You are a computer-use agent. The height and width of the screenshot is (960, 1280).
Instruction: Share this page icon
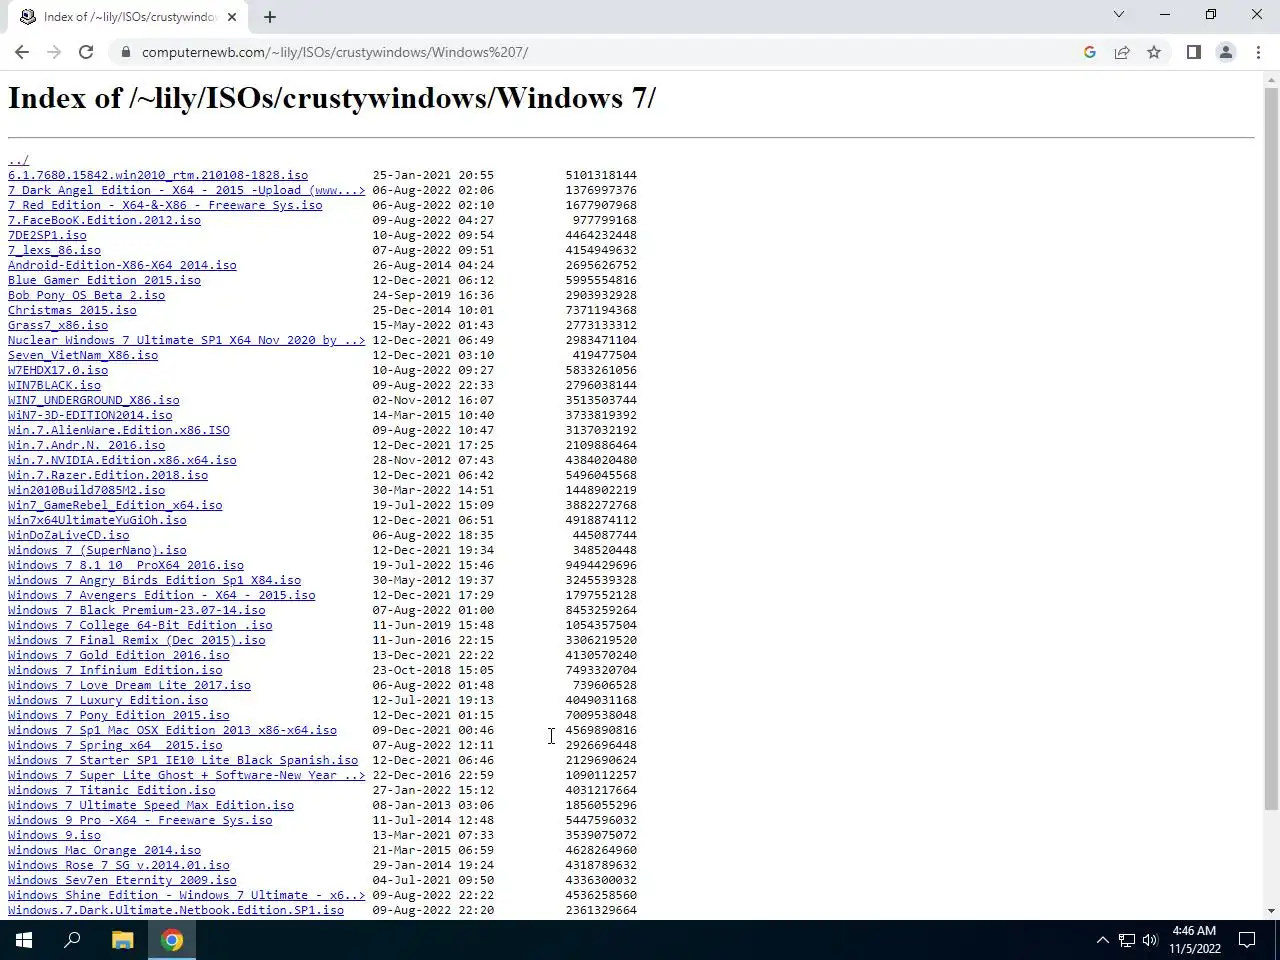tap(1122, 52)
